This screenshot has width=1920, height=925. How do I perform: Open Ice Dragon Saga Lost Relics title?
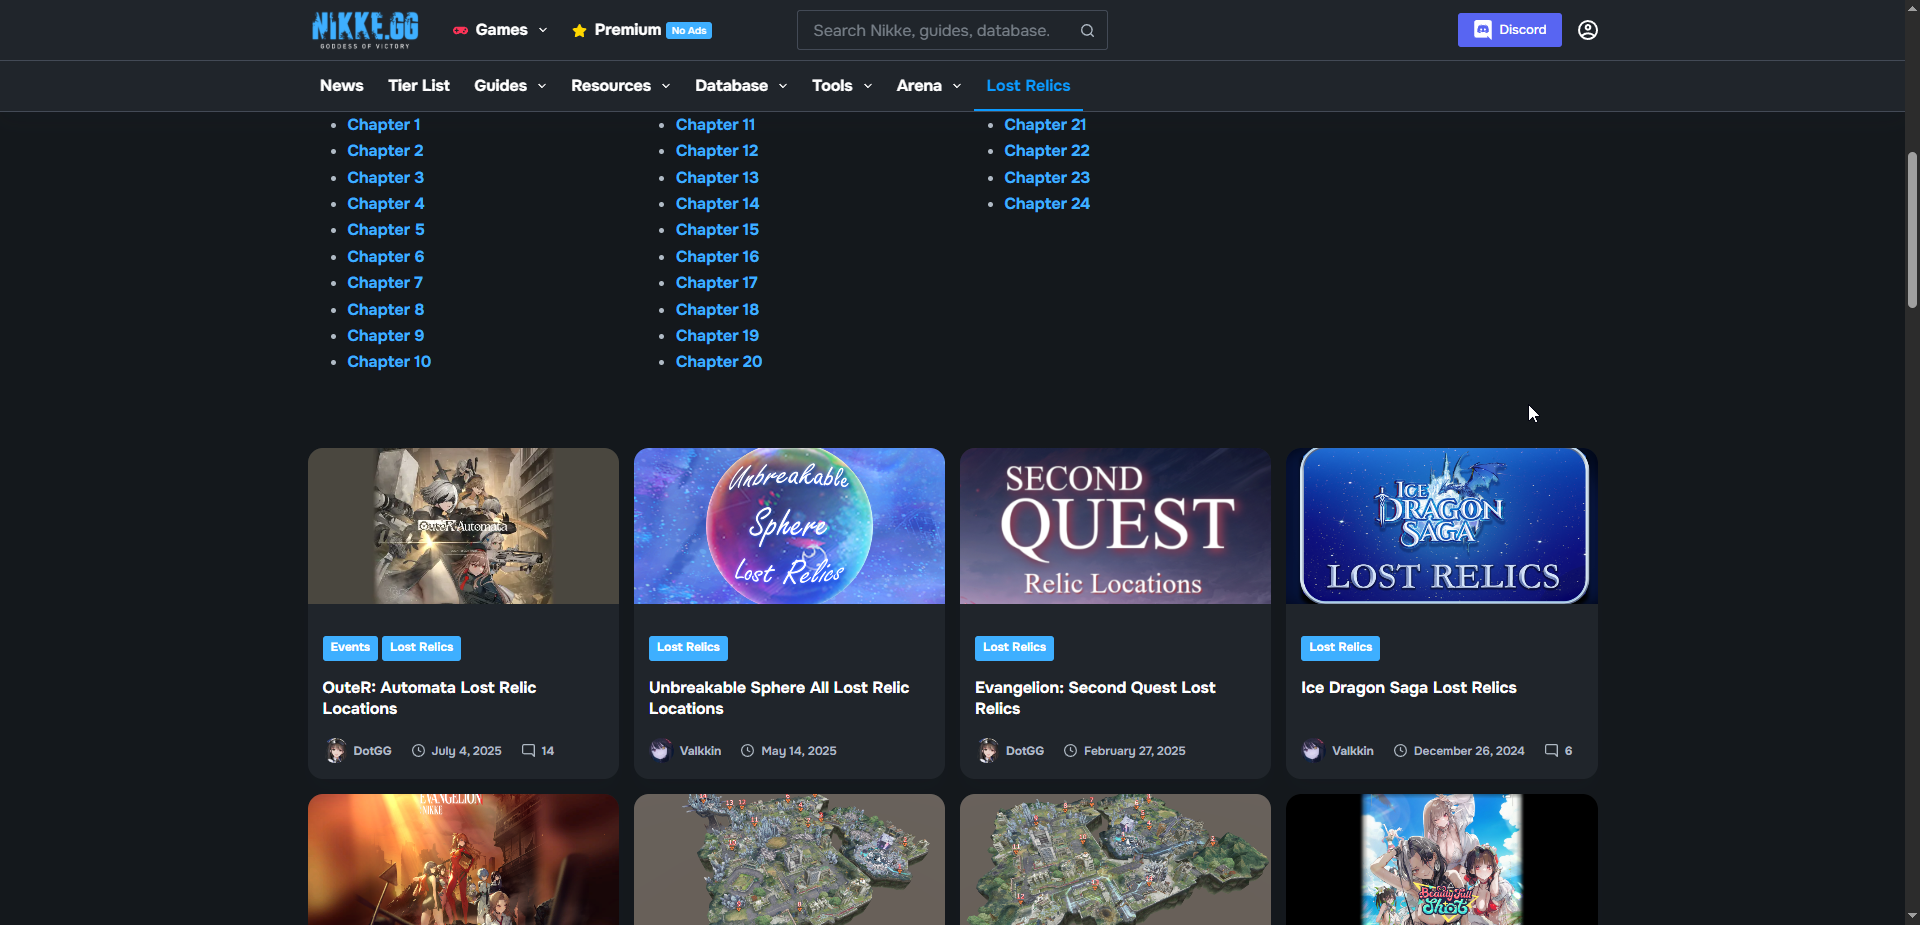point(1409,688)
